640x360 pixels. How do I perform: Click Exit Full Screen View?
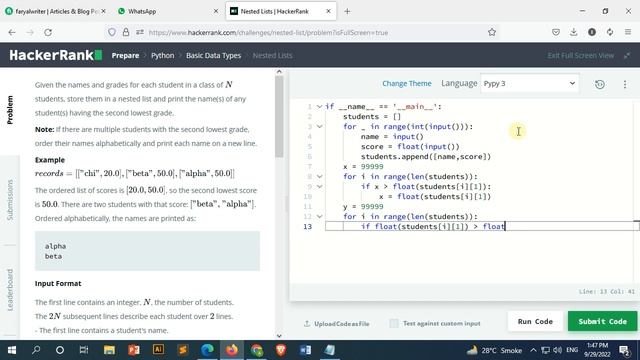[x=580, y=55]
